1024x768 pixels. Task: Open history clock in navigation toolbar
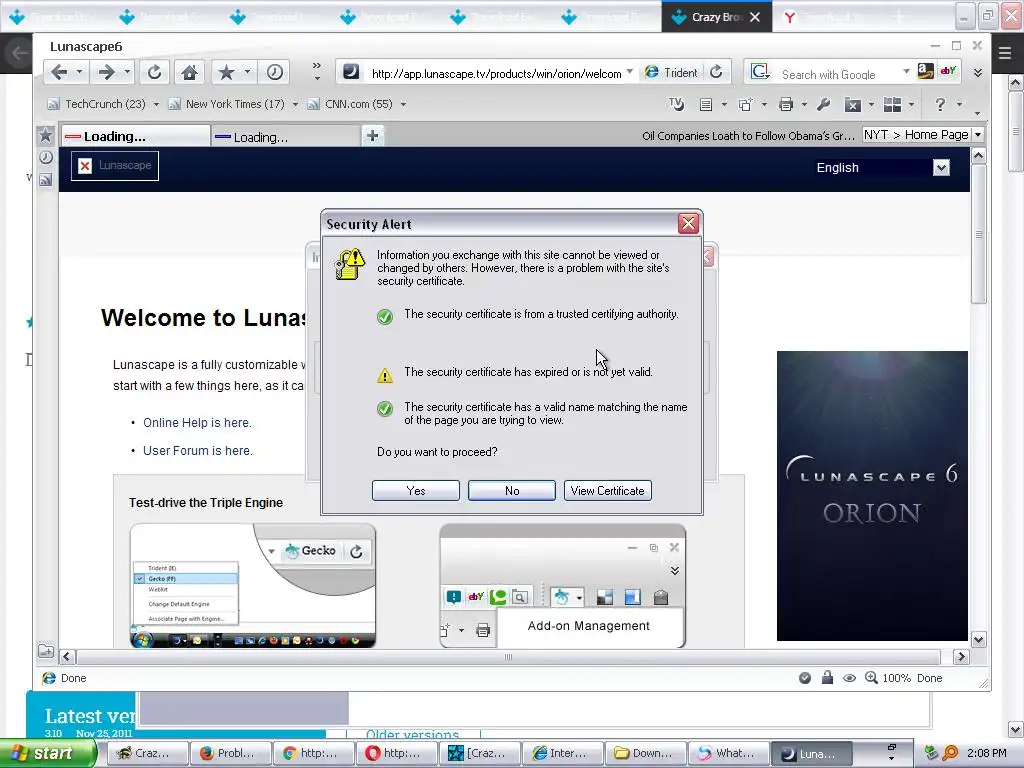click(274, 72)
